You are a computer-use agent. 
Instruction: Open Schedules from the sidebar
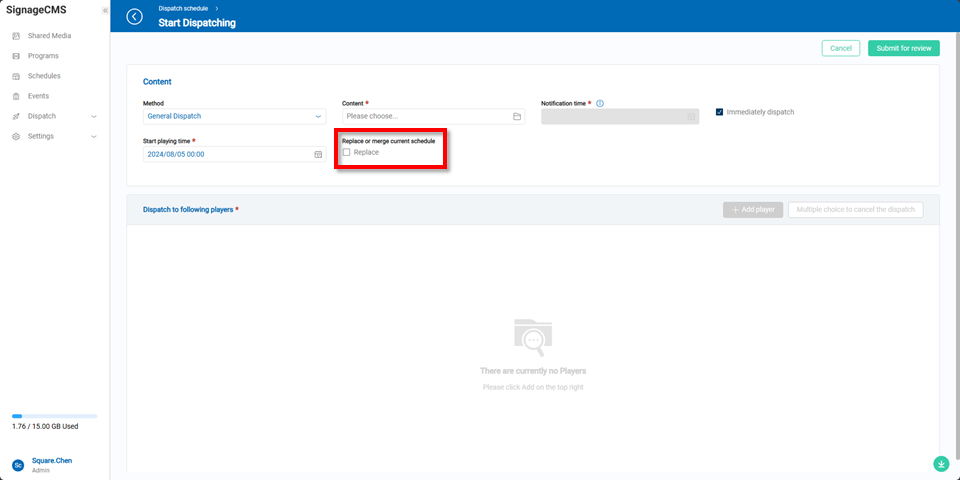44,76
